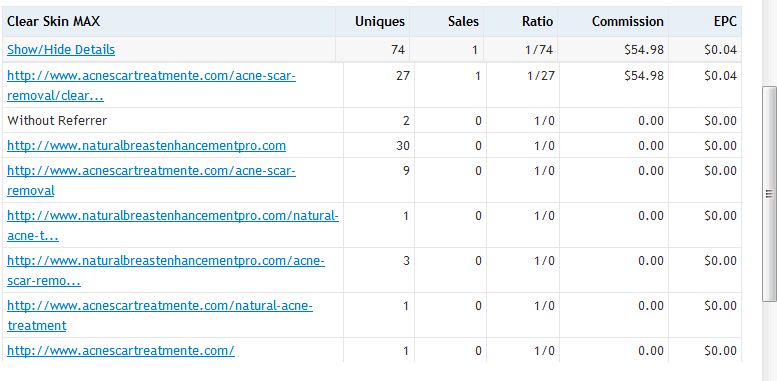The height and width of the screenshot is (381, 777).
Task: Select $0.04 EPC in Show/Hide Details row
Action: pos(720,50)
